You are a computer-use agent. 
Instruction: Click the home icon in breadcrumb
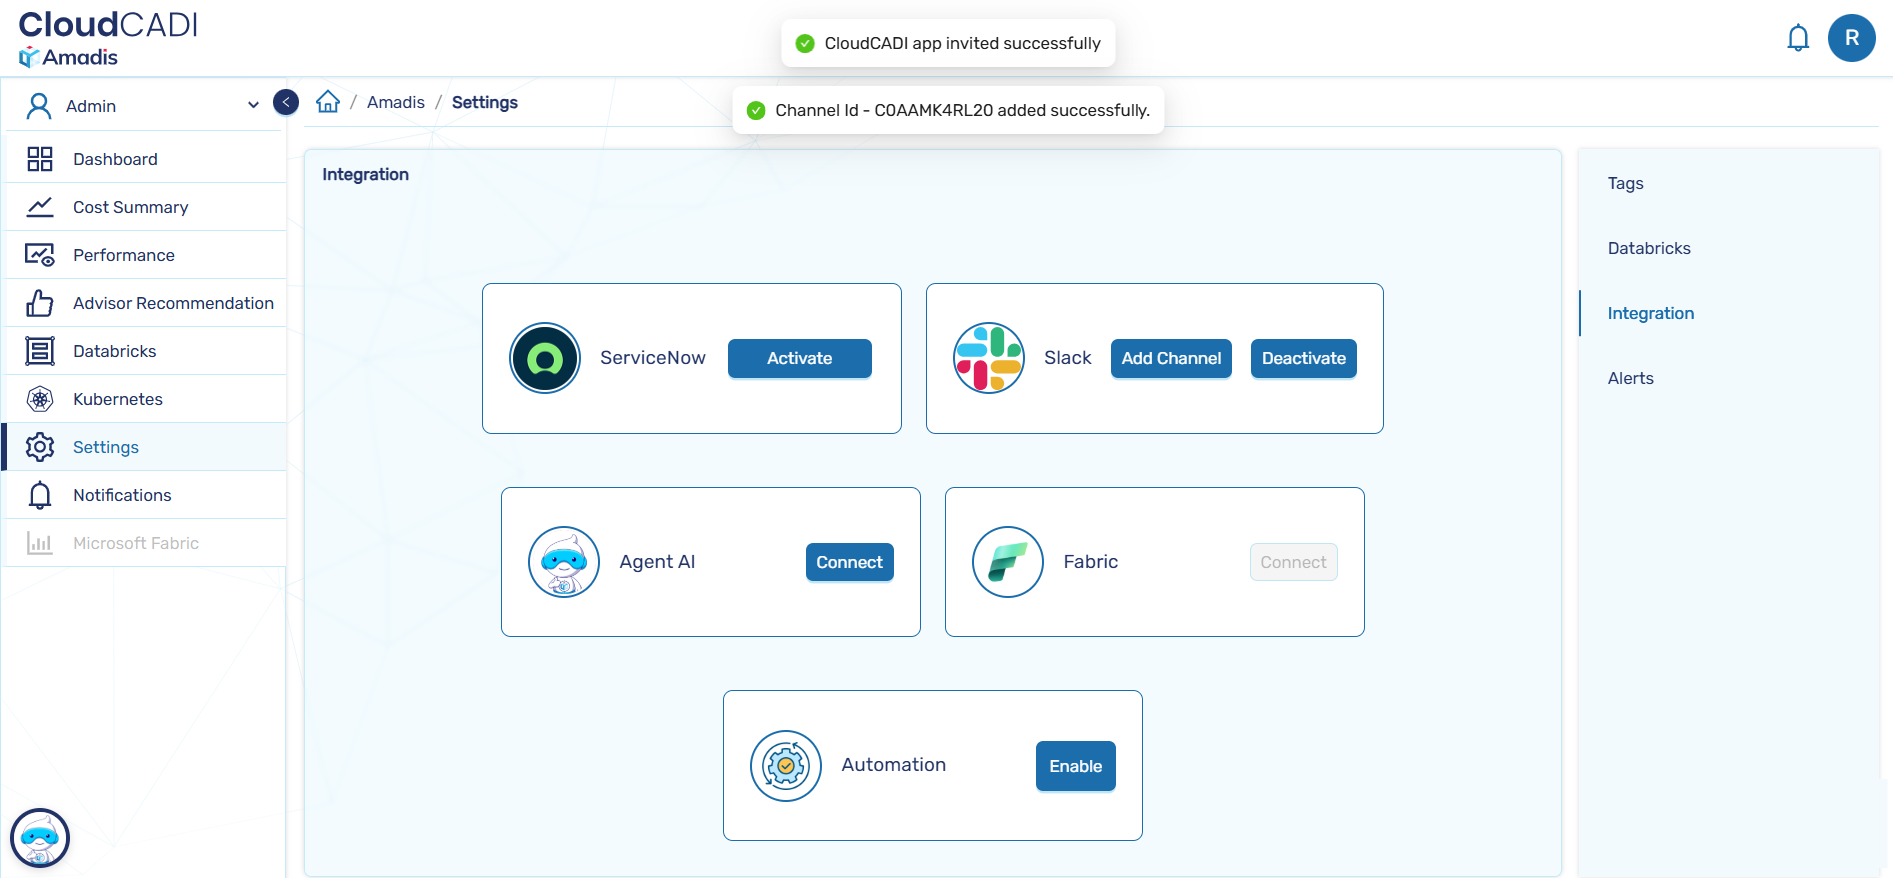tap(328, 102)
